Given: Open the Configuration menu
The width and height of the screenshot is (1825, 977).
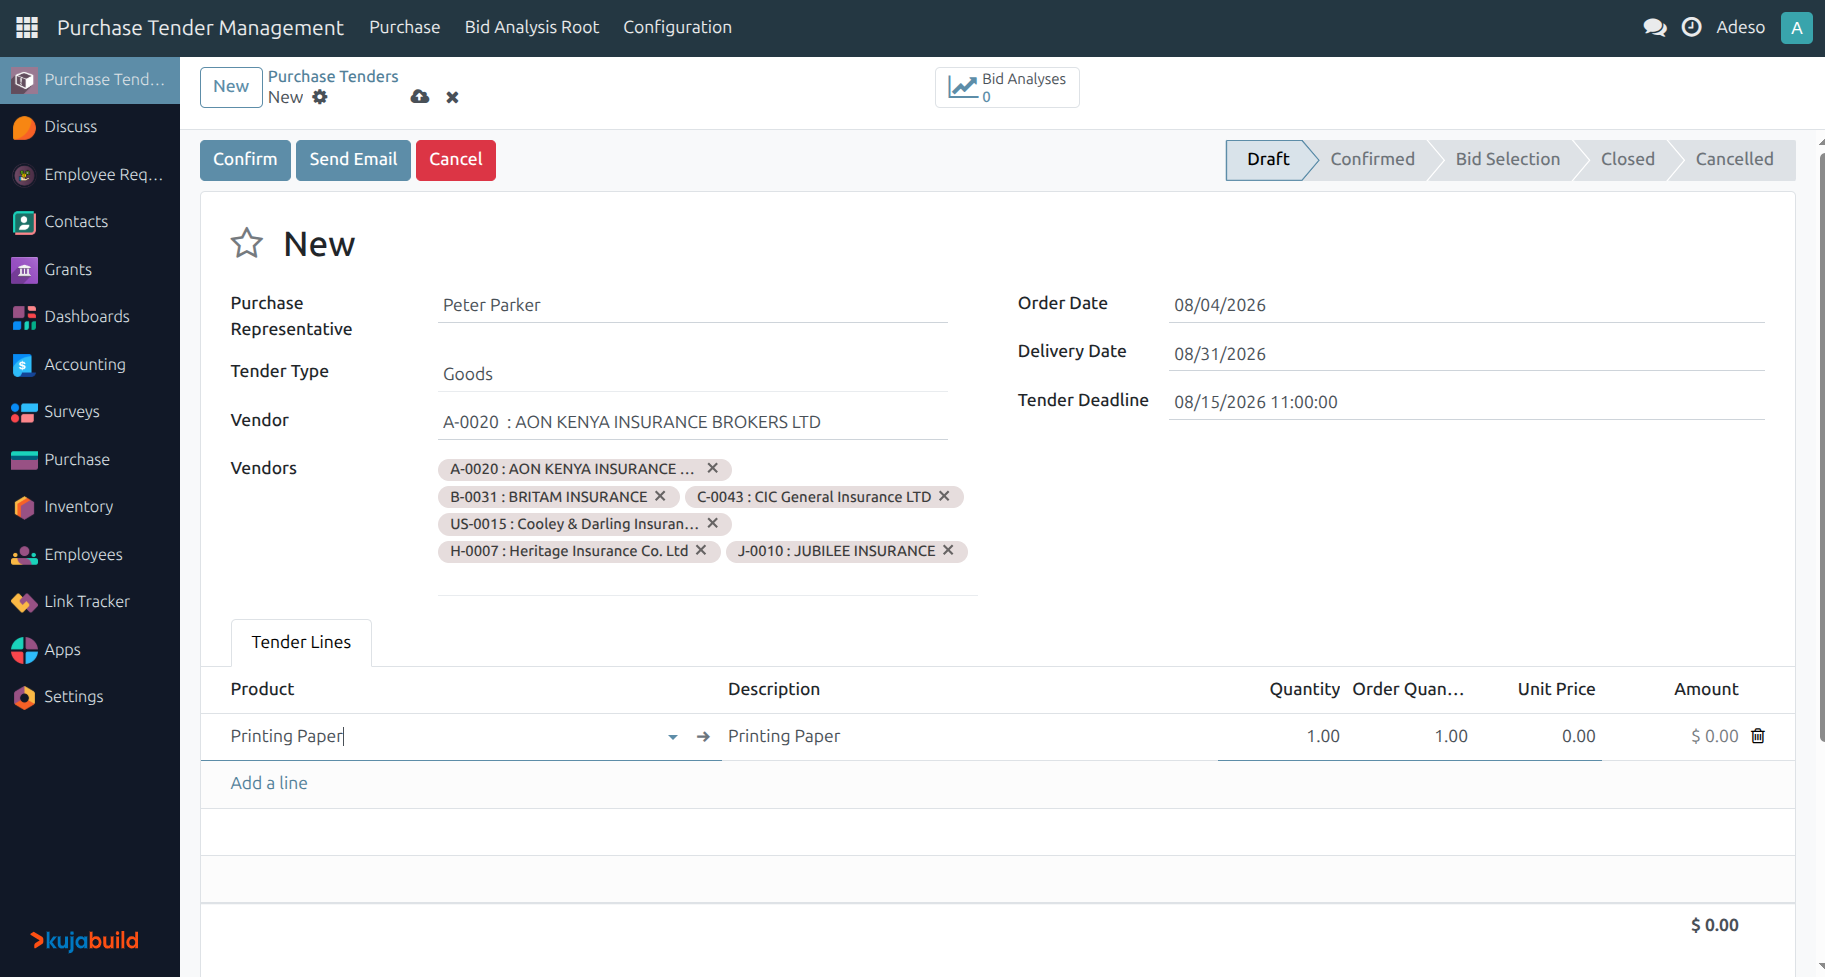Looking at the screenshot, I should click(x=678, y=27).
